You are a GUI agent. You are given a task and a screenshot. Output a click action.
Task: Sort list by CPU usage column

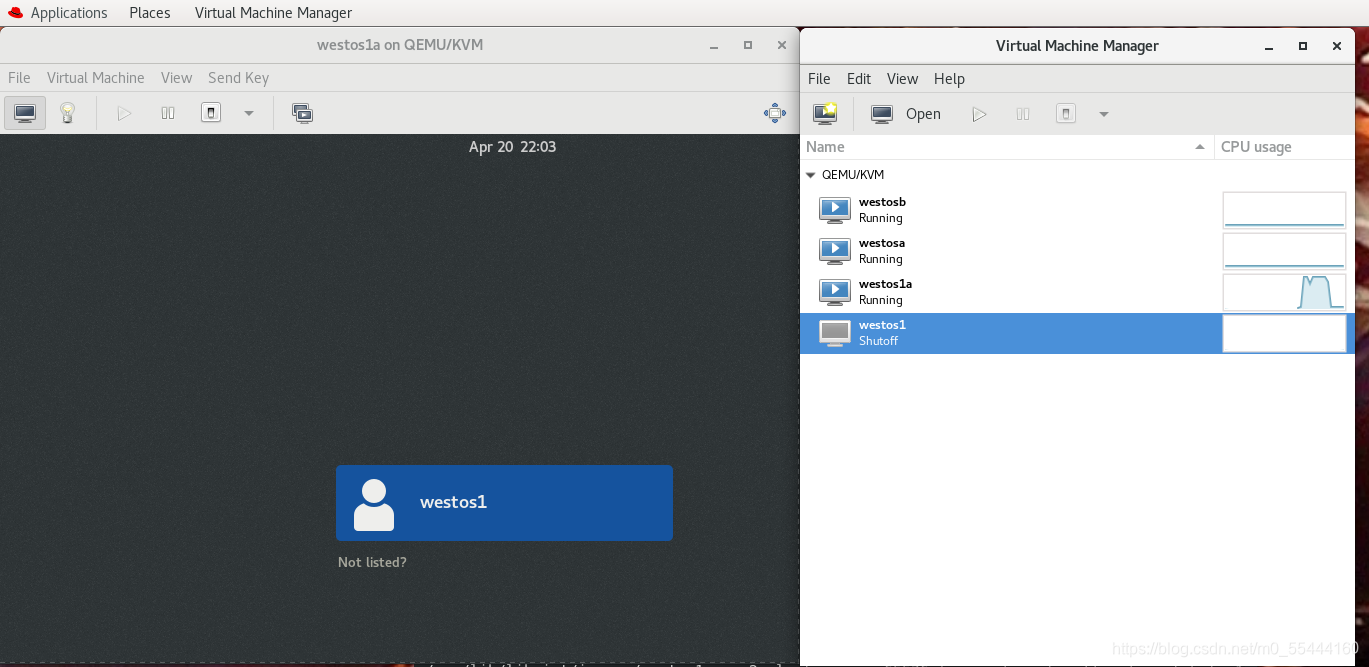[1284, 147]
